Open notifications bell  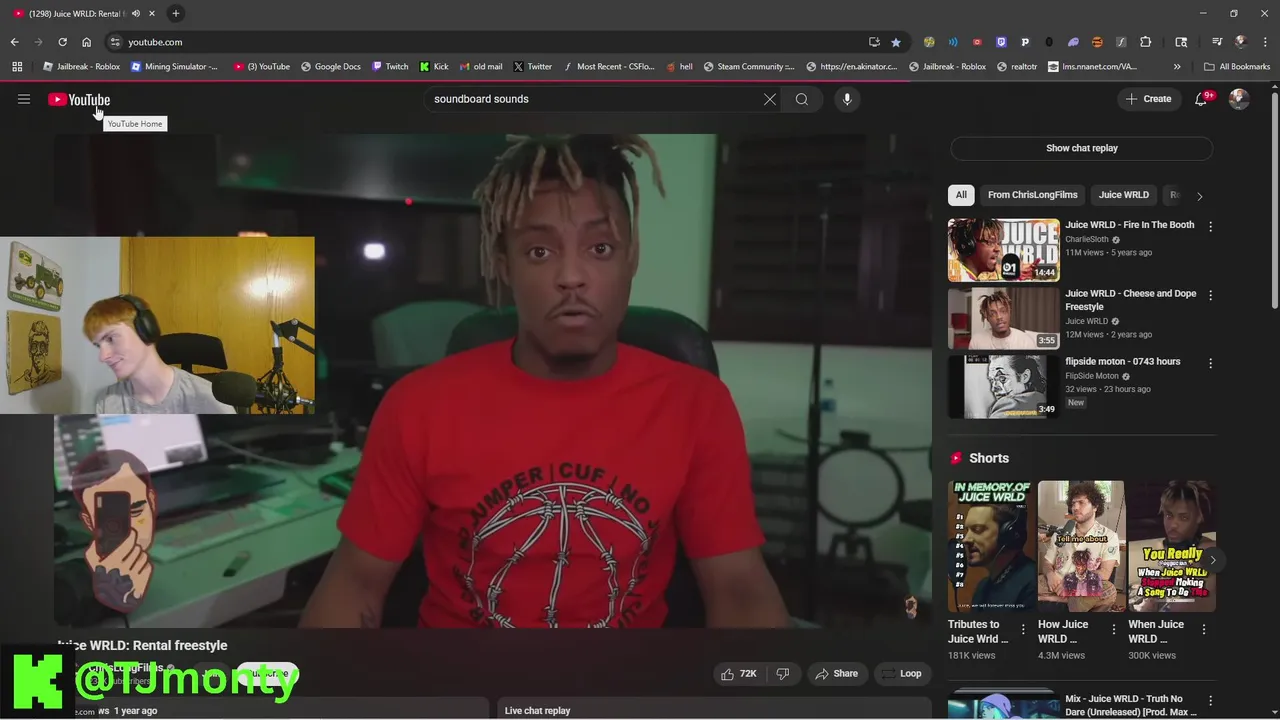[x=1201, y=99]
